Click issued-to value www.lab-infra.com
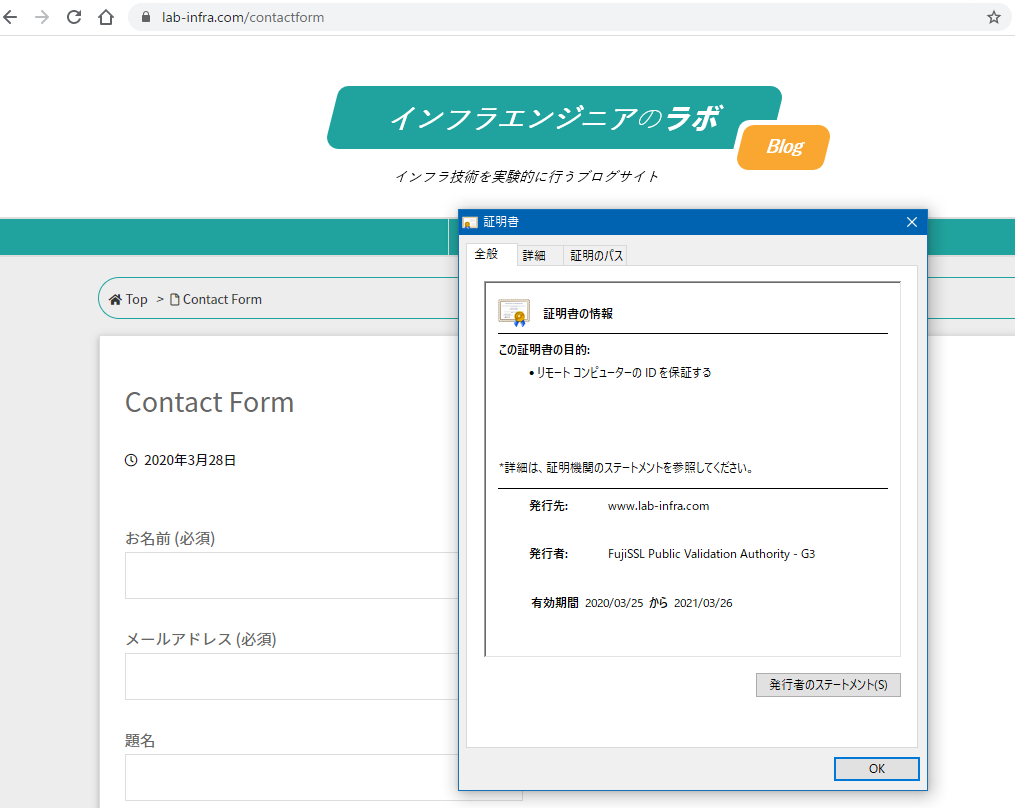The width and height of the screenshot is (1015, 808). coord(658,506)
